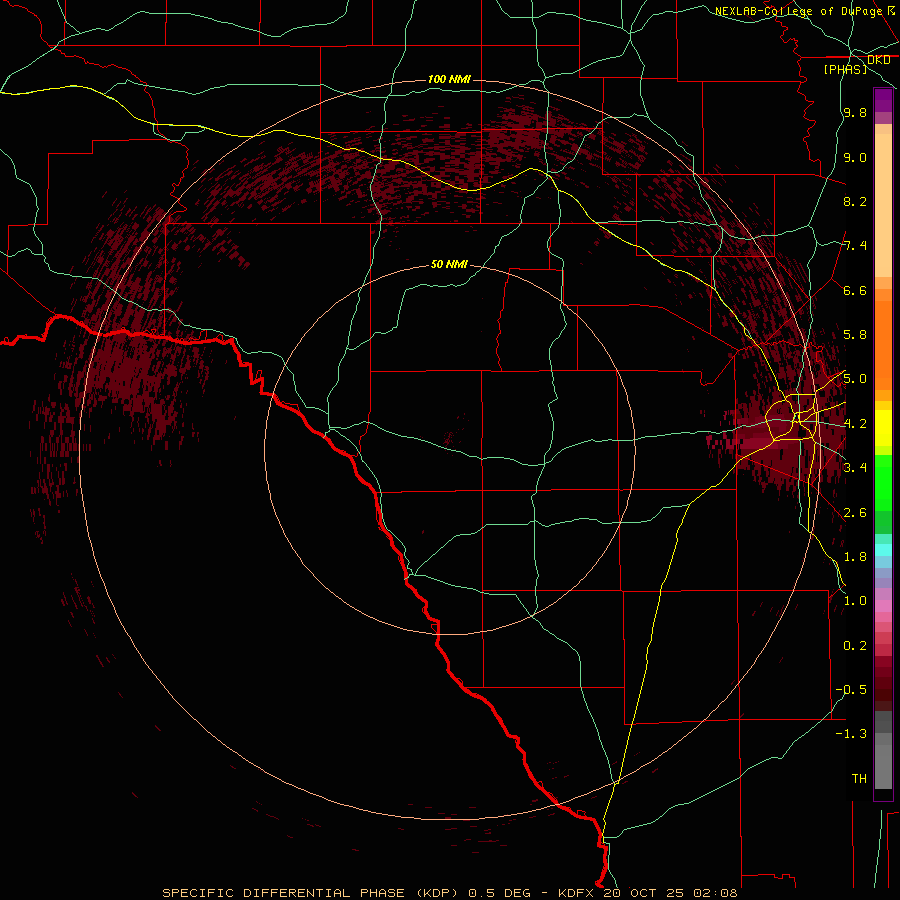Screen dimensions: 900x900
Task: Click the 2.6 scale value
Action: point(855,512)
